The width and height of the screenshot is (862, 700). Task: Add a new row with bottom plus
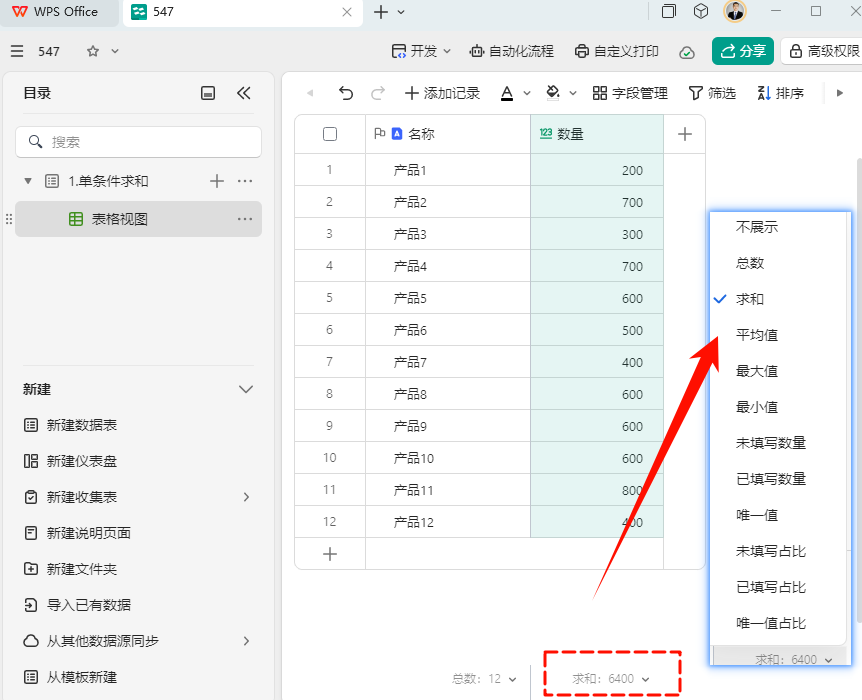point(330,554)
